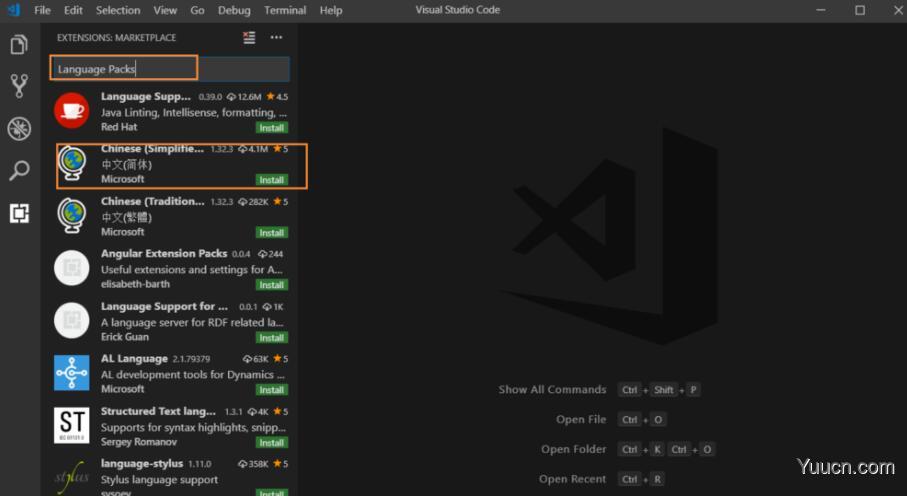
Task: Open the Debug menu
Action: (234, 10)
